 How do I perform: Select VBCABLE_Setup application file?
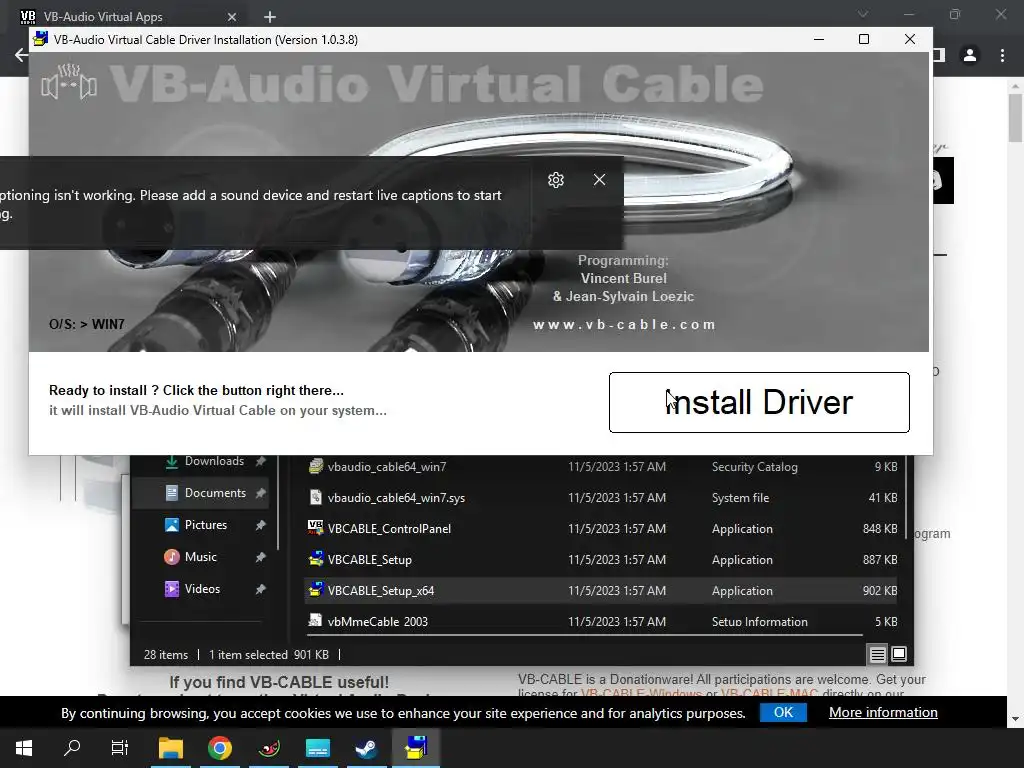tap(601, 560)
